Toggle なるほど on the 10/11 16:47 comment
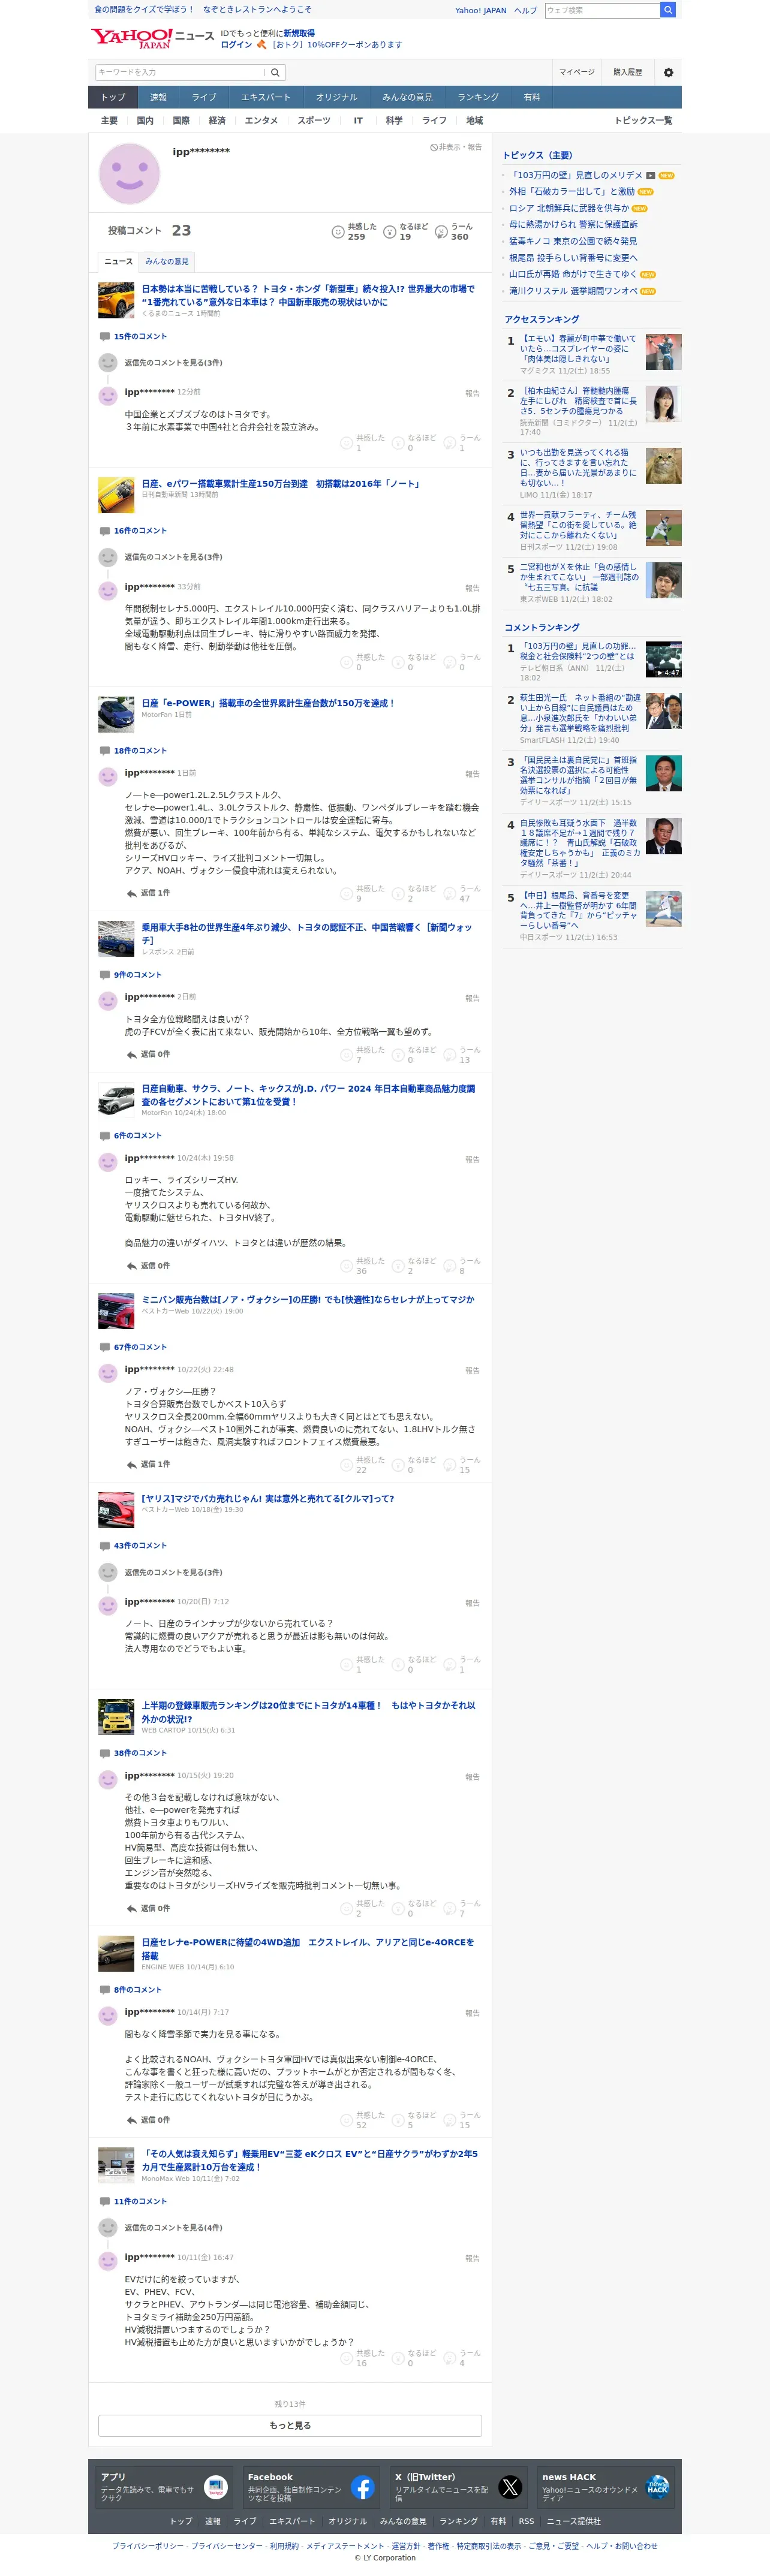This screenshot has width=770, height=2576. pyautogui.click(x=414, y=2358)
